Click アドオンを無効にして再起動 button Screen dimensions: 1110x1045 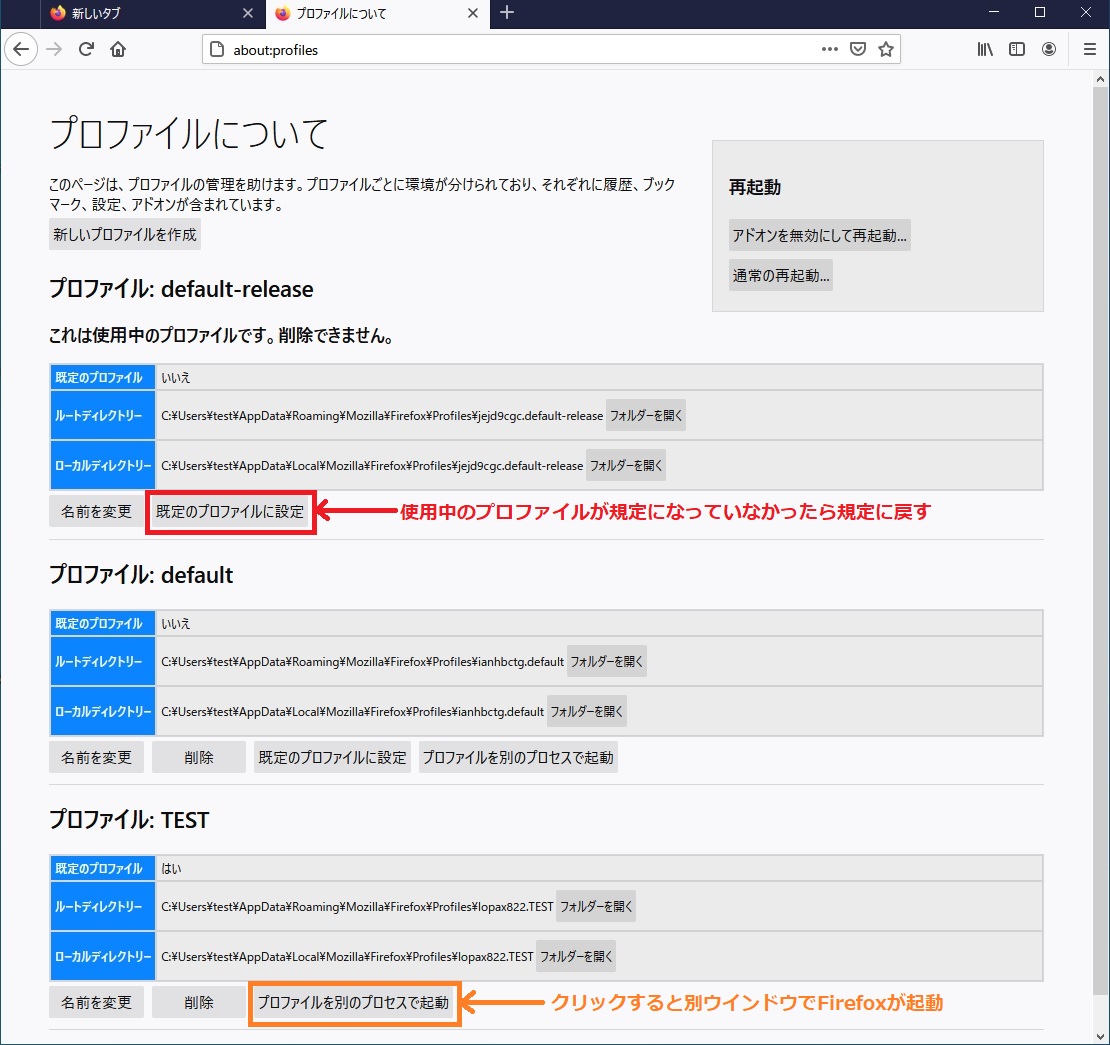819,235
